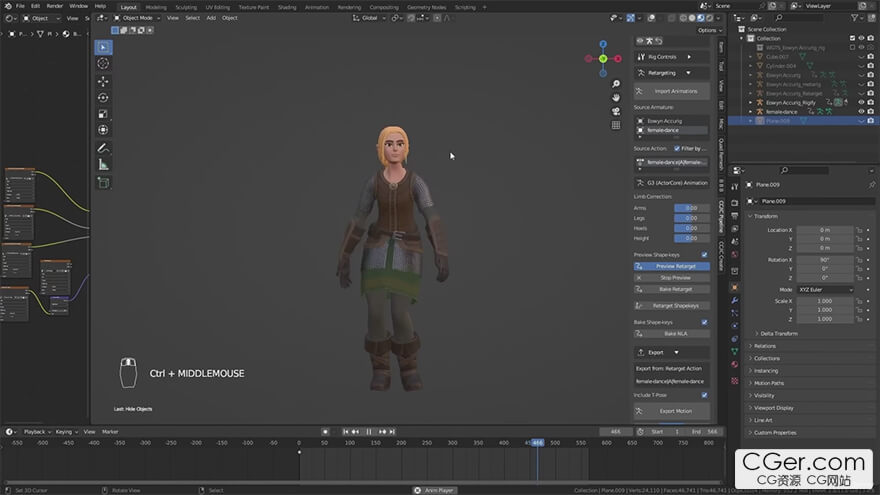Hide Eowyn Accurig_Rigify in the outliner
The image size is (880, 495).
pyautogui.click(x=861, y=103)
